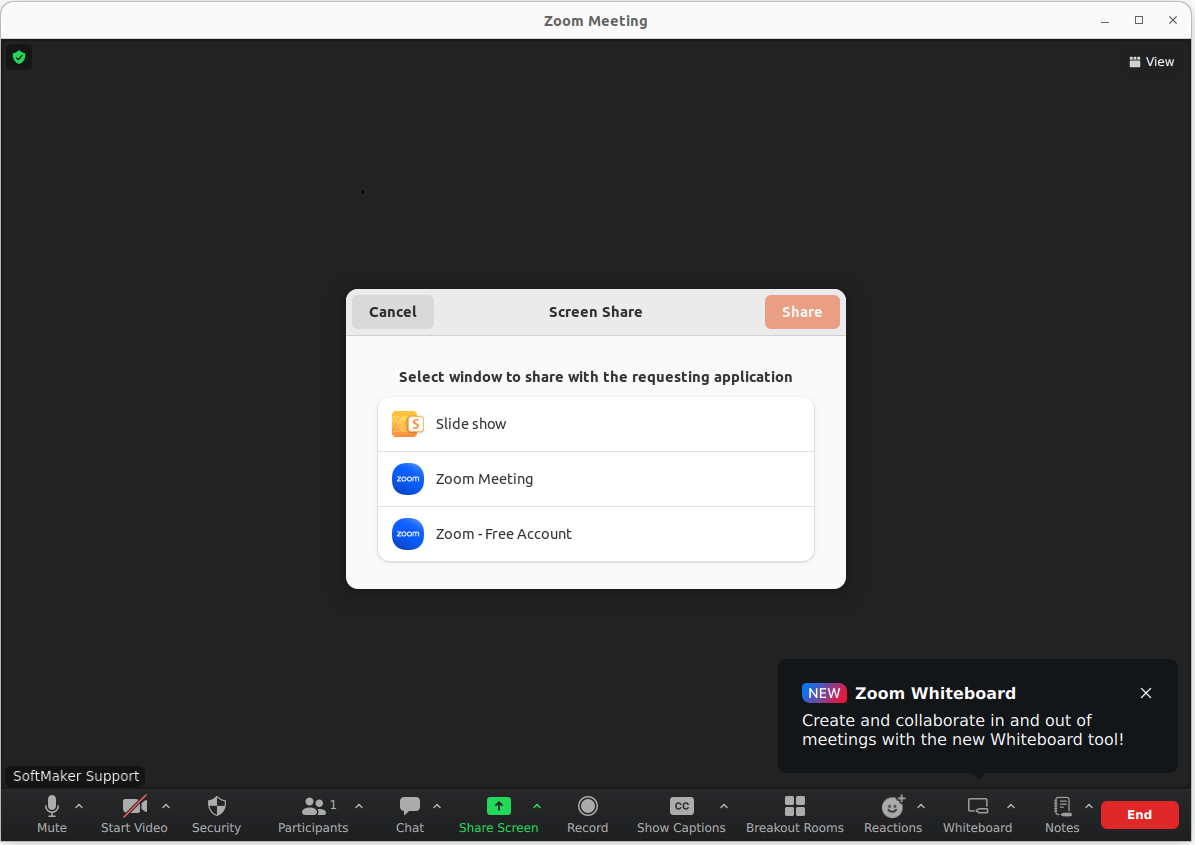1195x845 pixels.
Task: Click the Zoom Meeting row's zoom logo
Action: click(x=408, y=479)
